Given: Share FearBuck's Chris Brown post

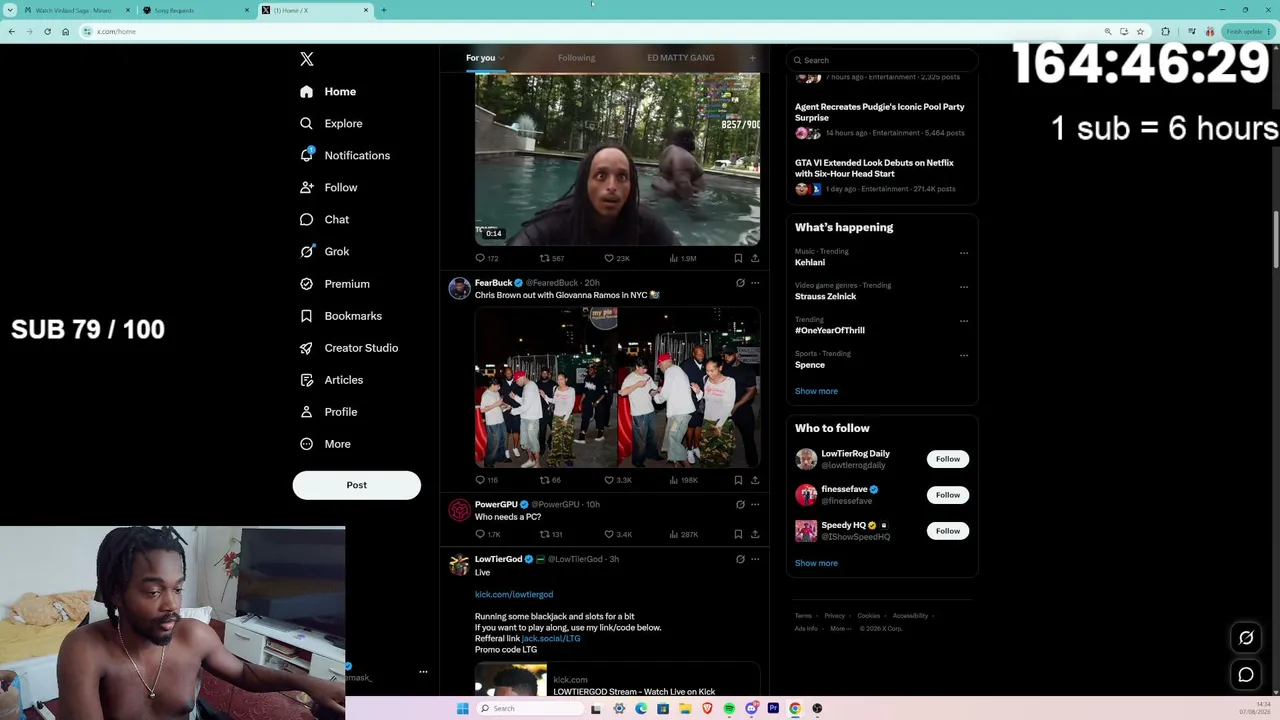Looking at the screenshot, I should tap(755, 480).
